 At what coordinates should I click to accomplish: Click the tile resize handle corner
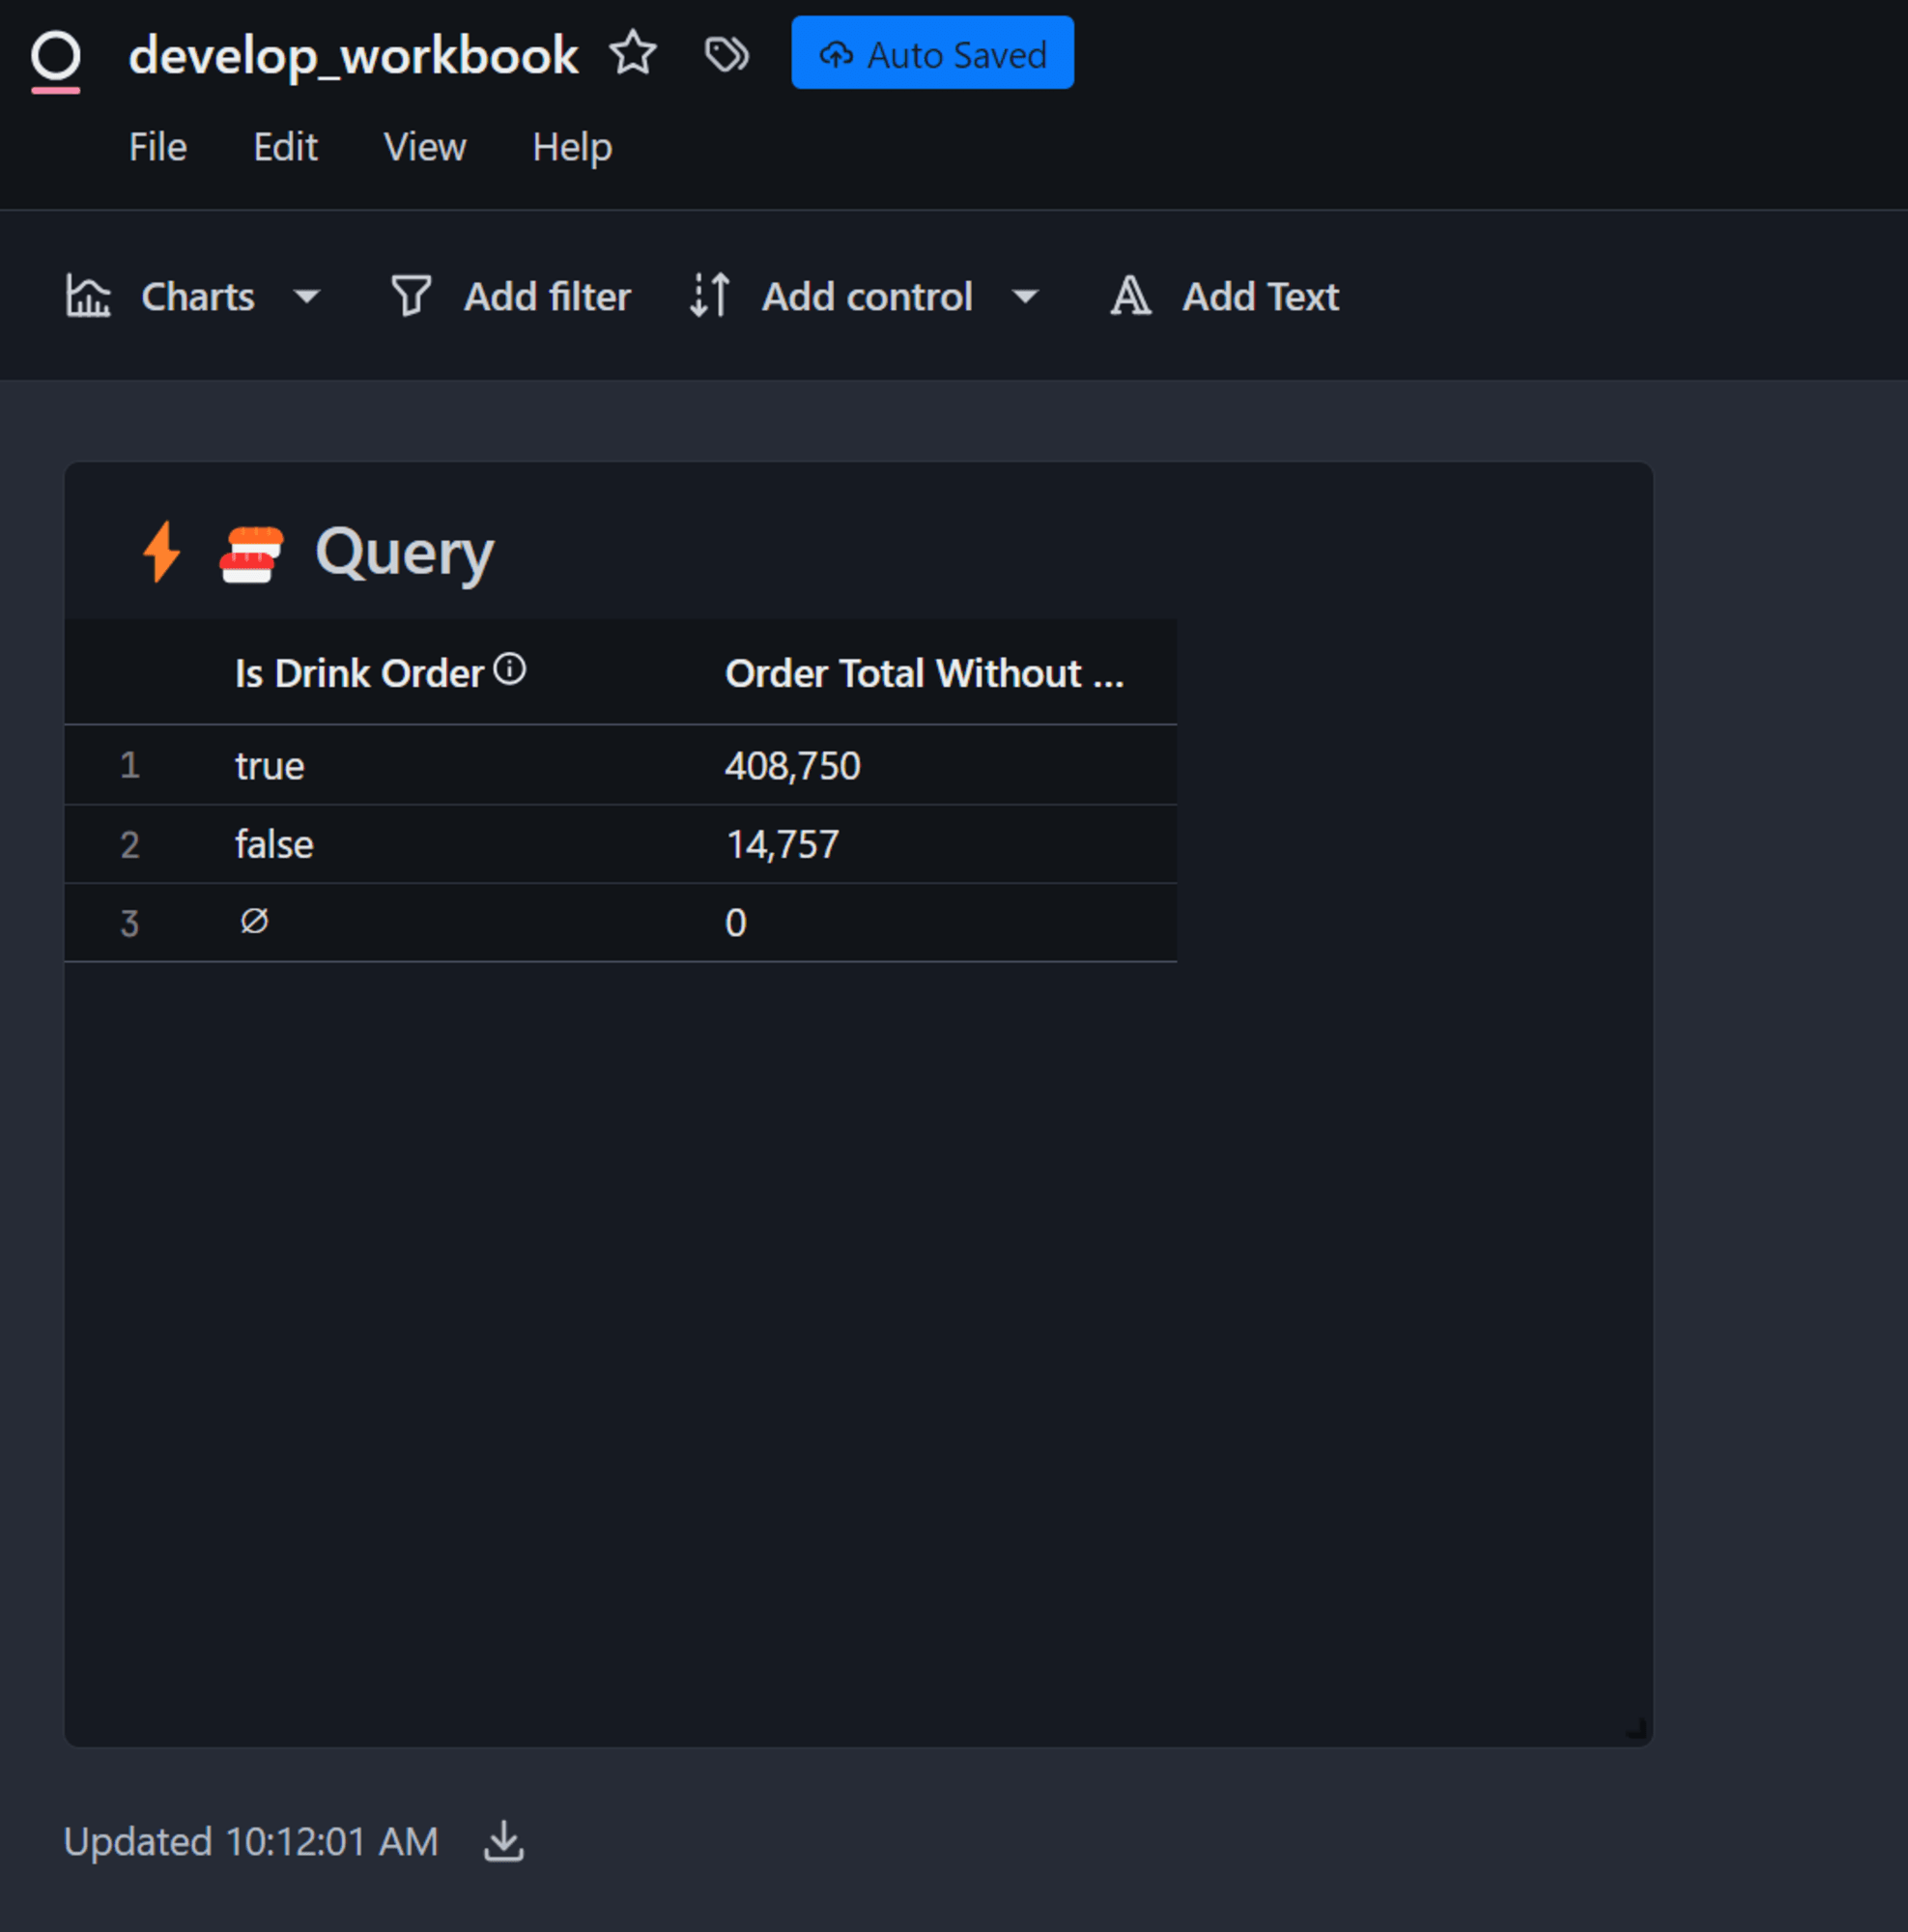coord(1636,1729)
